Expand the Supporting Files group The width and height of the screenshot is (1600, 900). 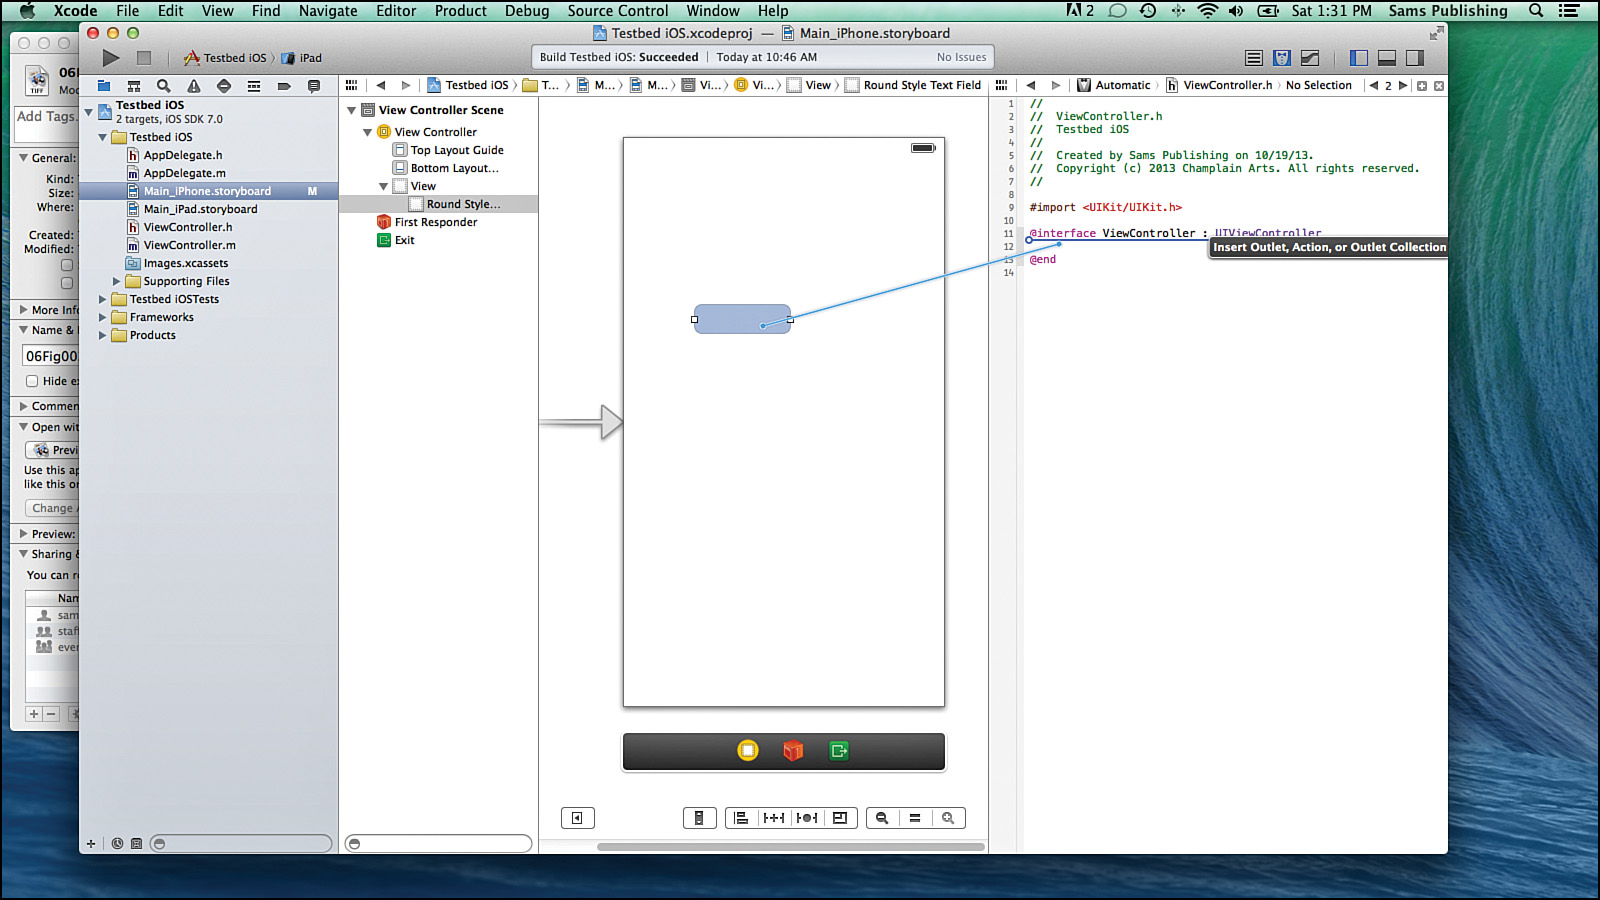(116, 282)
